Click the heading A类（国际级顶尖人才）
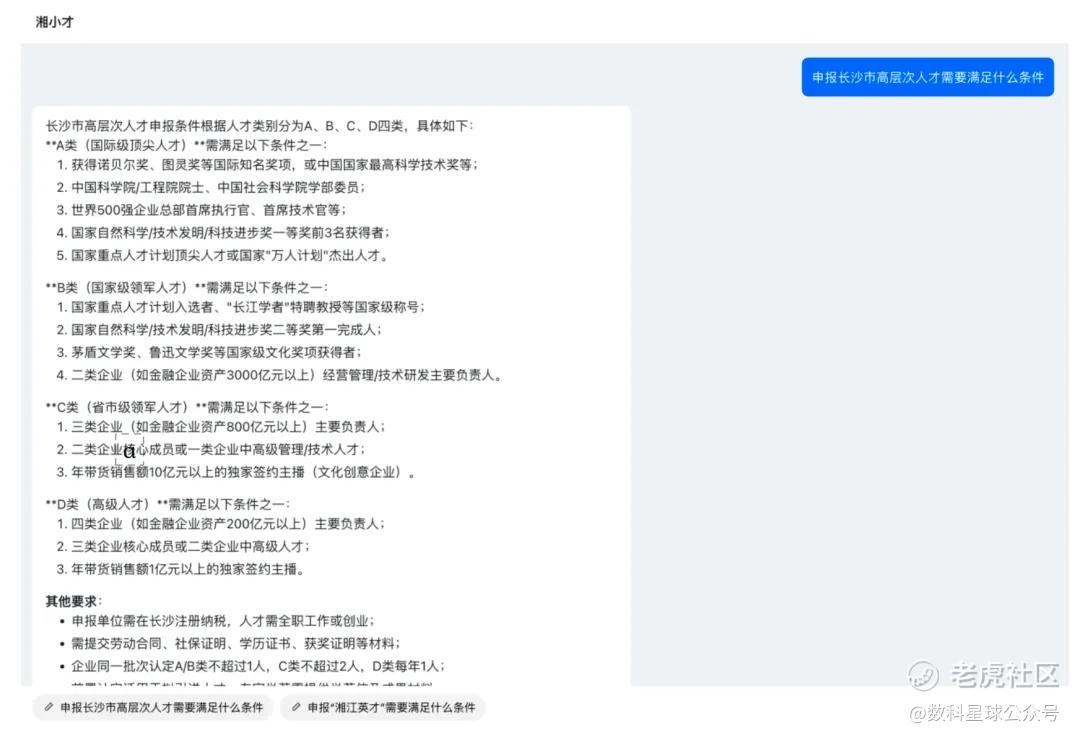The height and width of the screenshot is (738, 1080). (x=186, y=145)
